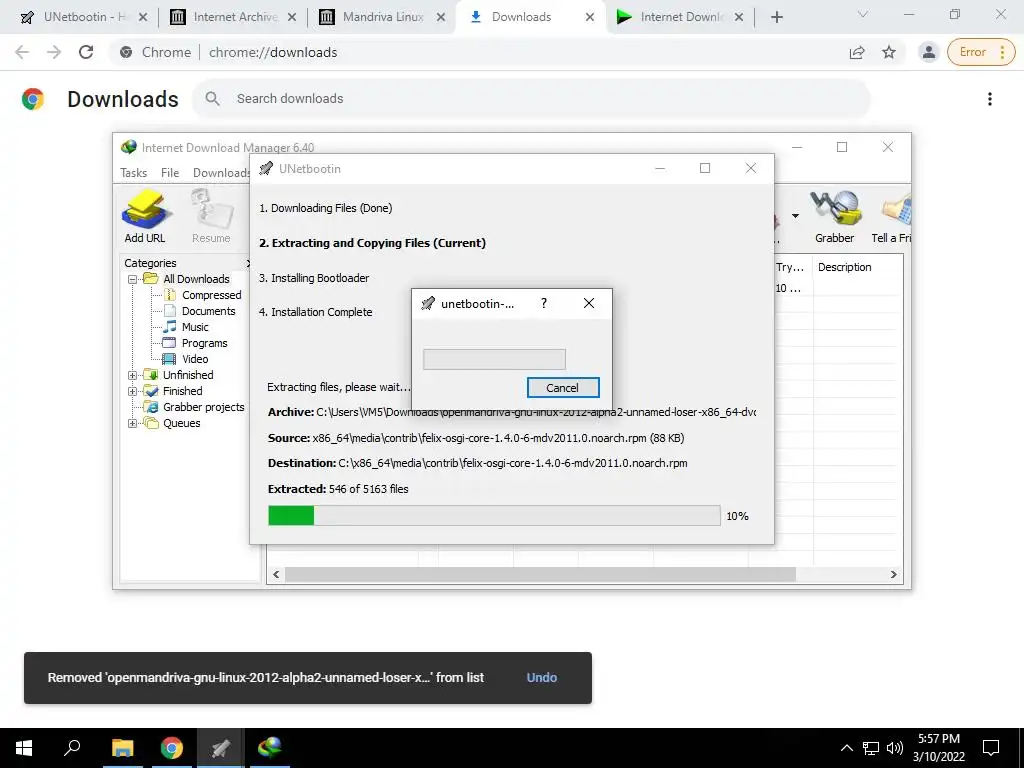Open Downloads menu in IDM
The width and height of the screenshot is (1024, 768).
(x=221, y=172)
